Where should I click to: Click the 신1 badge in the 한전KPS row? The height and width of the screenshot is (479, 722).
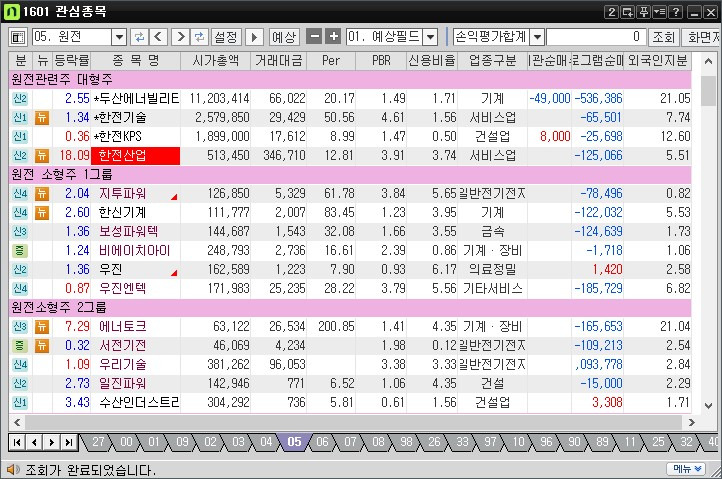click(x=20, y=137)
